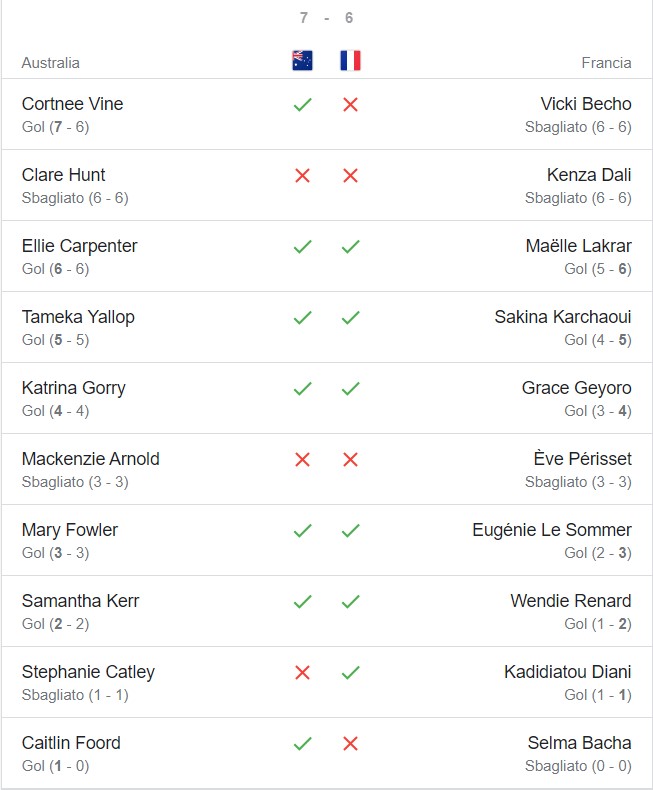
Task: Click the 7 - 6 final score
Action: pyautogui.click(x=326, y=18)
